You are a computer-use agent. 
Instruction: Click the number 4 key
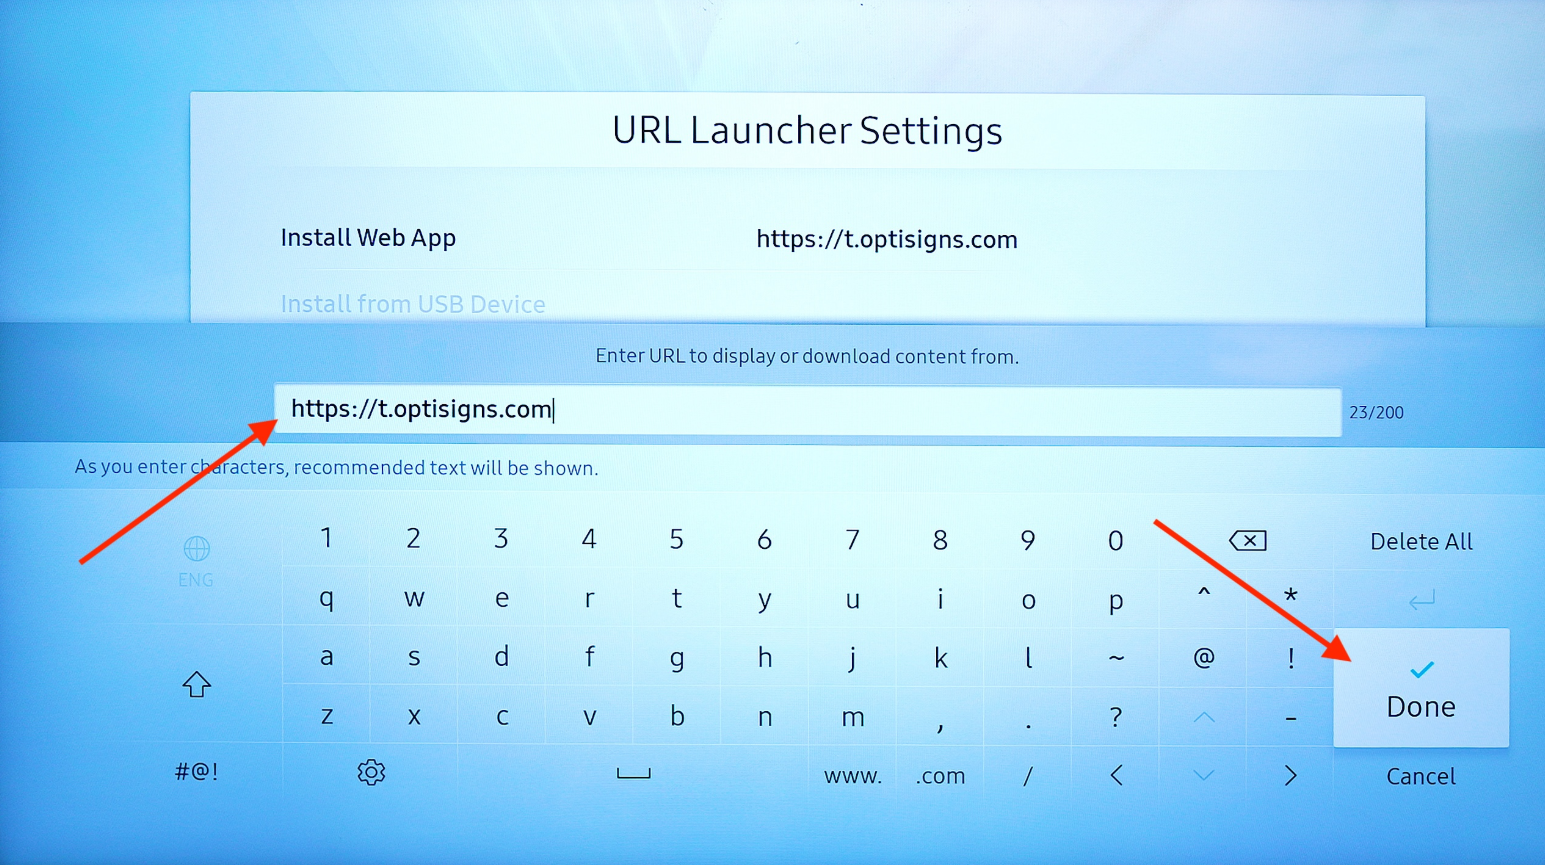[589, 540]
